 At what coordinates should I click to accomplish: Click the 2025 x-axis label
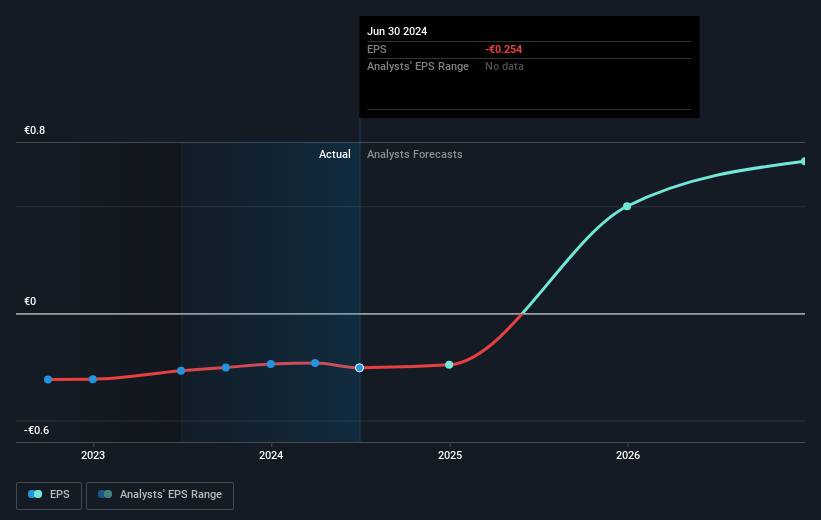[450, 456]
